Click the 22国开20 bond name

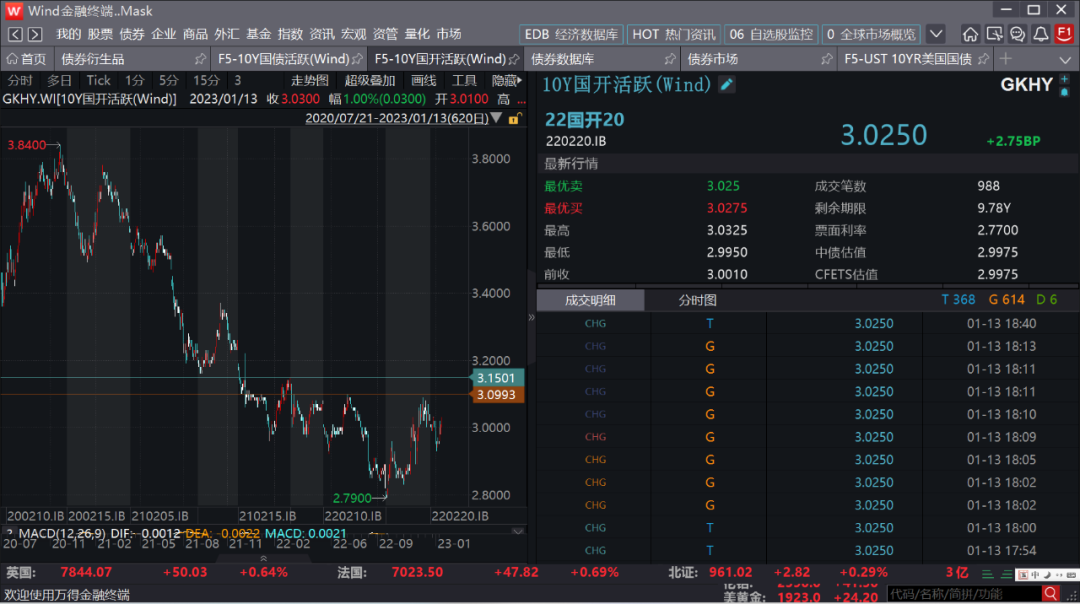pos(584,120)
